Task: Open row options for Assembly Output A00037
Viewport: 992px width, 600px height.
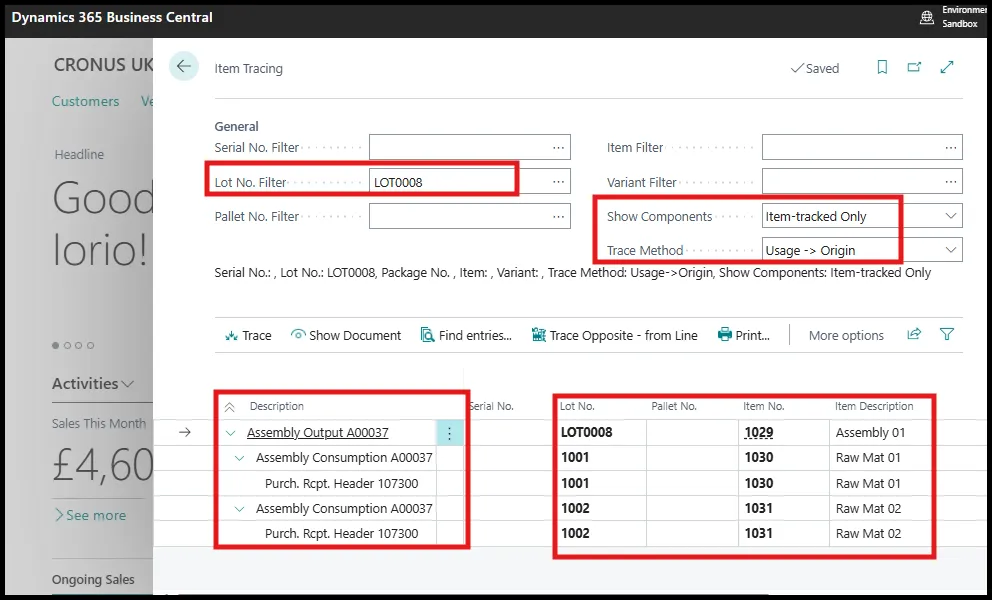Action: (x=449, y=433)
